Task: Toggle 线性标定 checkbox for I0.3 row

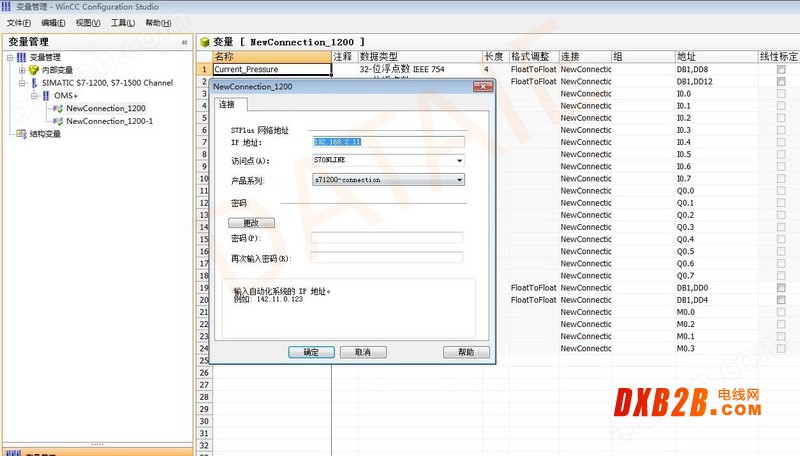Action: [x=781, y=130]
